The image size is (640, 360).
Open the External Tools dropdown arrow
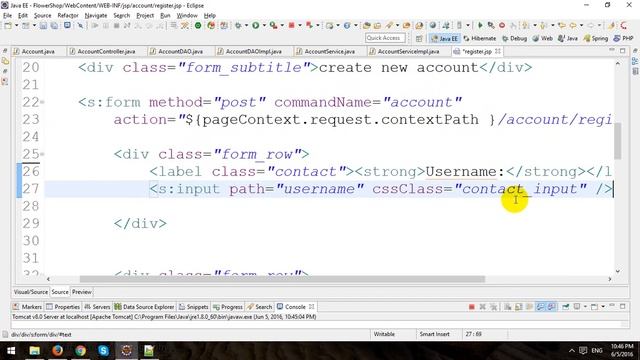pyautogui.click(x=282, y=25)
